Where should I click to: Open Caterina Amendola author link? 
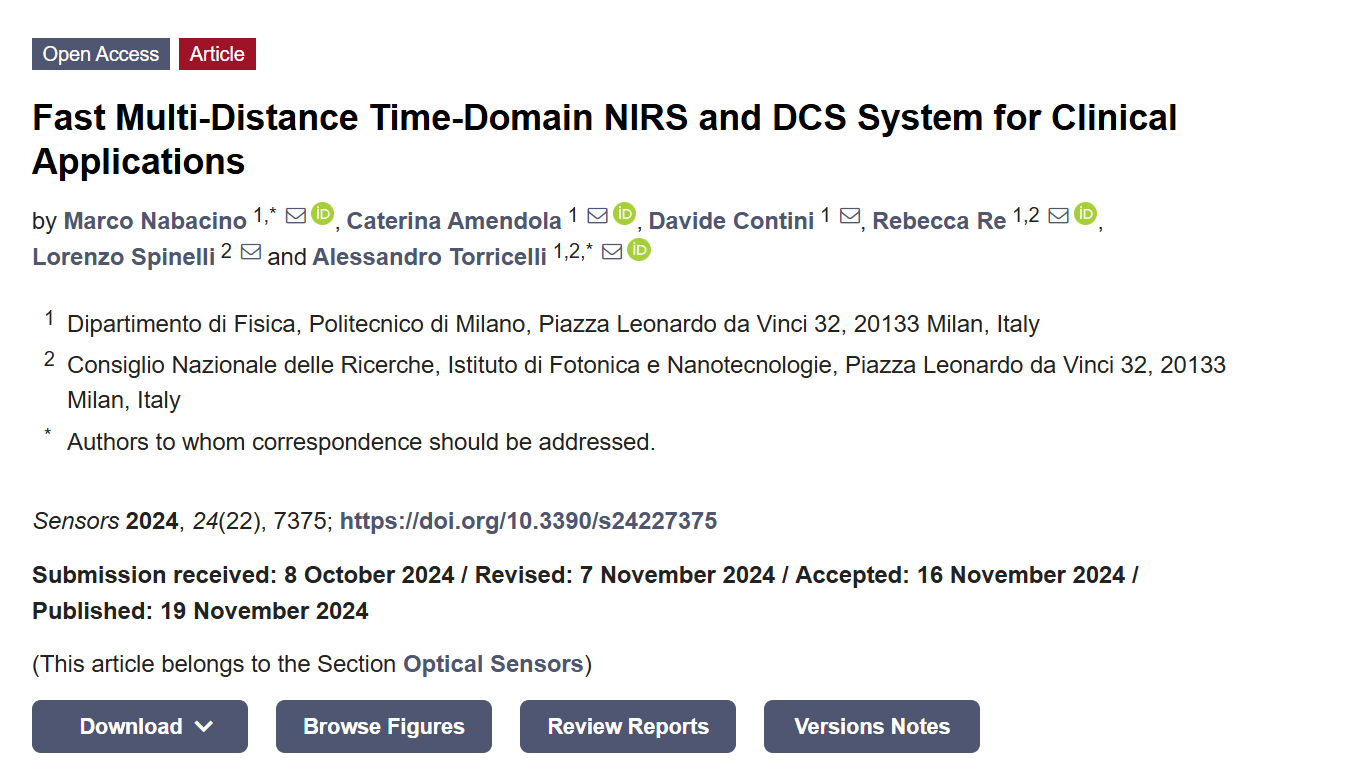point(454,221)
